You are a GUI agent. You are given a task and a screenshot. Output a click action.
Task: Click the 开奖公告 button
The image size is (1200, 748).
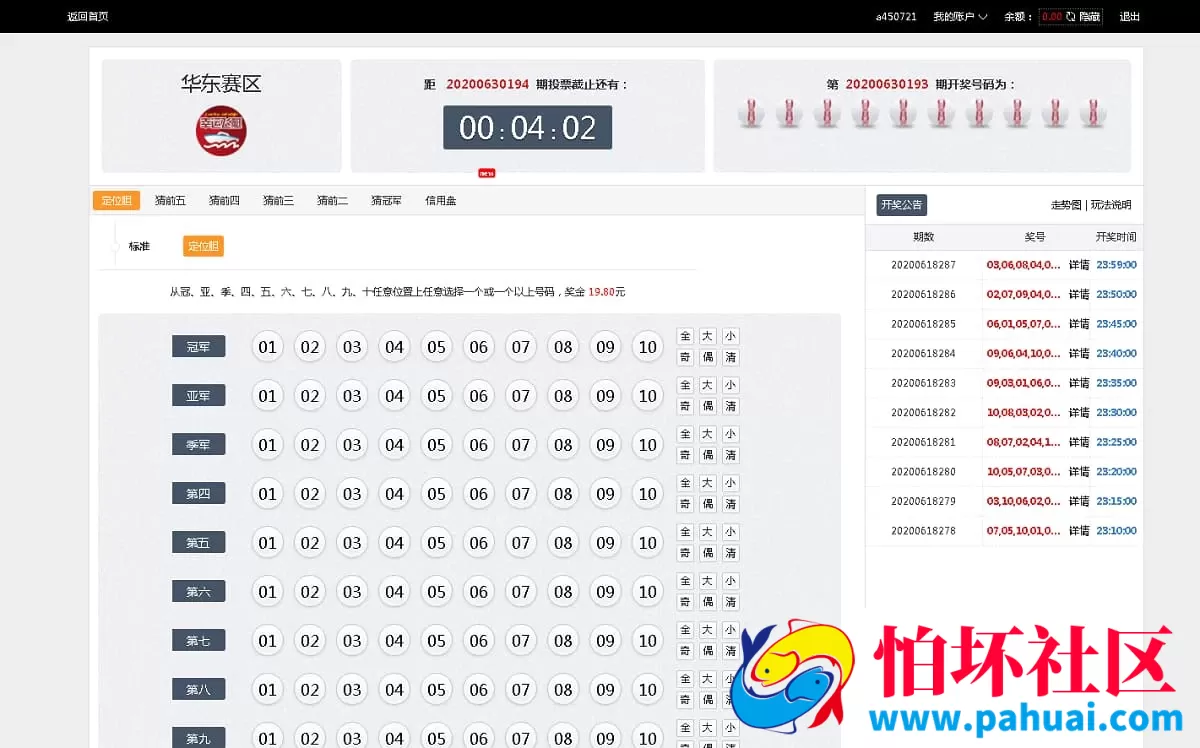(x=901, y=205)
